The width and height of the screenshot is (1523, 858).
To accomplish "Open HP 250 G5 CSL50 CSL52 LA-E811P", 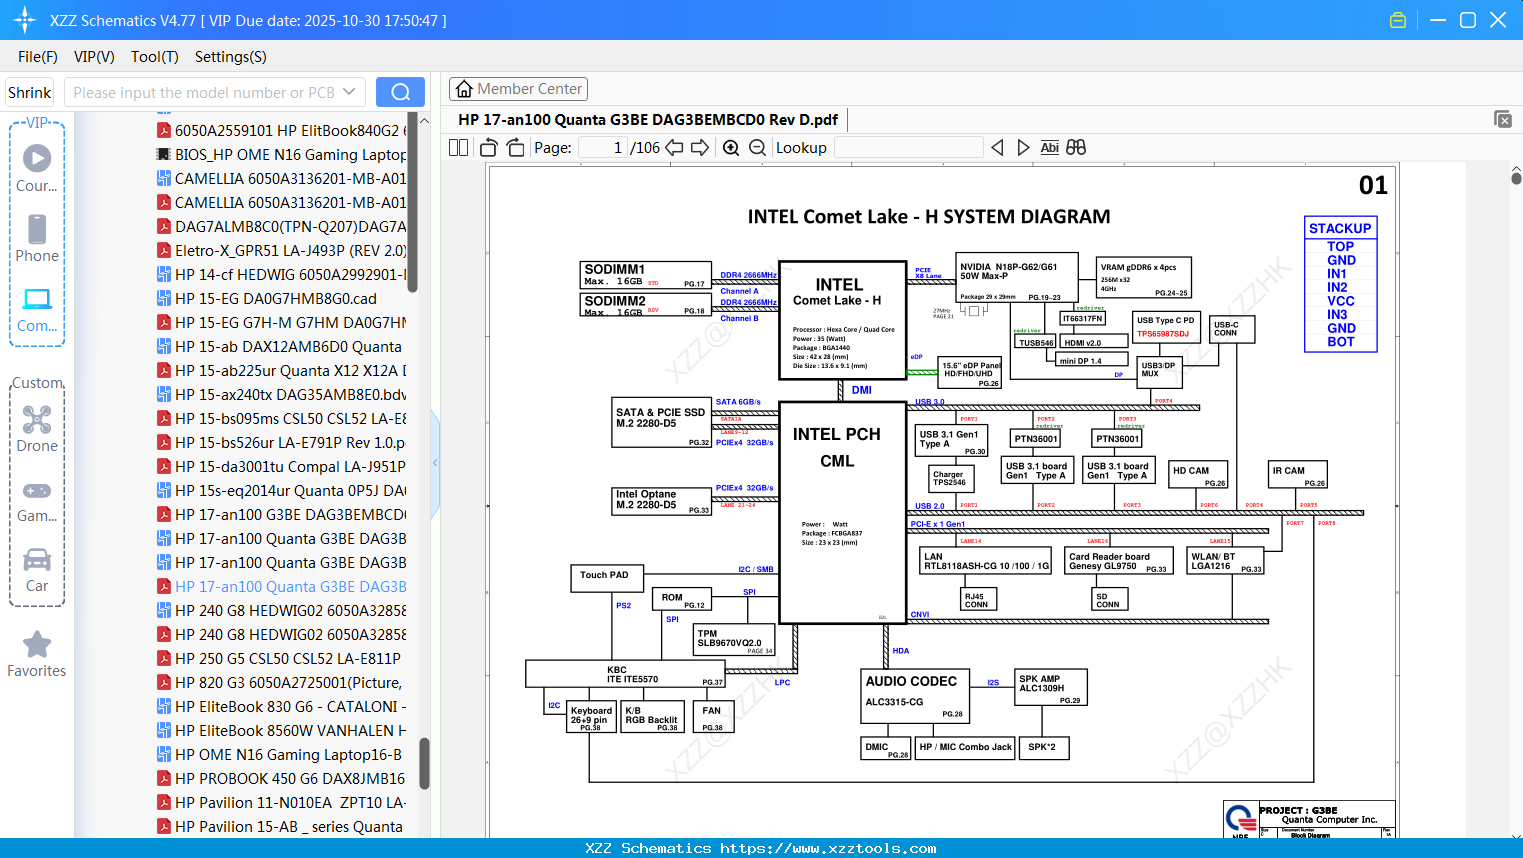I will 279,658.
